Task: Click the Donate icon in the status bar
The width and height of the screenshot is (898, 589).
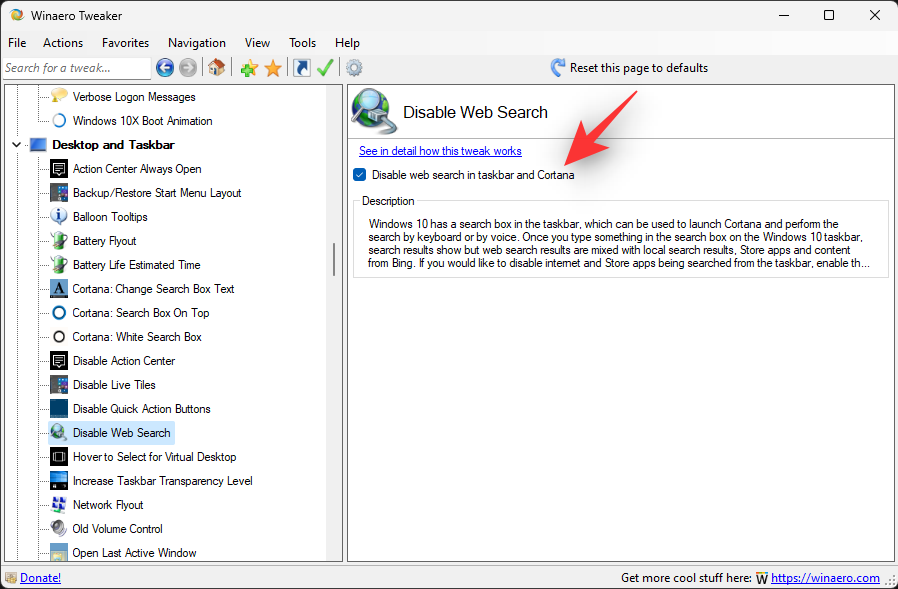Action: (x=10, y=578)
